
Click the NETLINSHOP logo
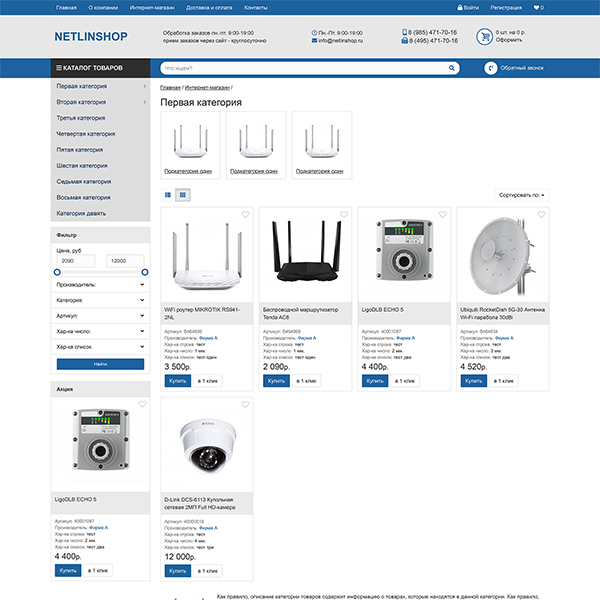click(91, 37)
